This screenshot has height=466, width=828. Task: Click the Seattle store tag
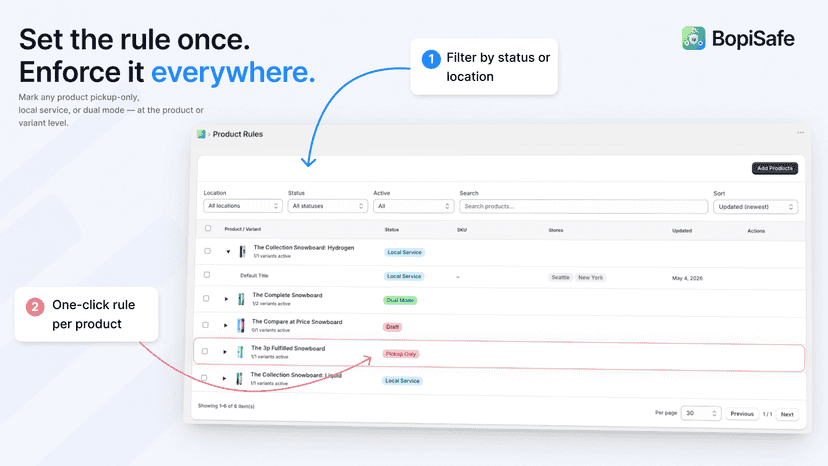pos(560,277)
